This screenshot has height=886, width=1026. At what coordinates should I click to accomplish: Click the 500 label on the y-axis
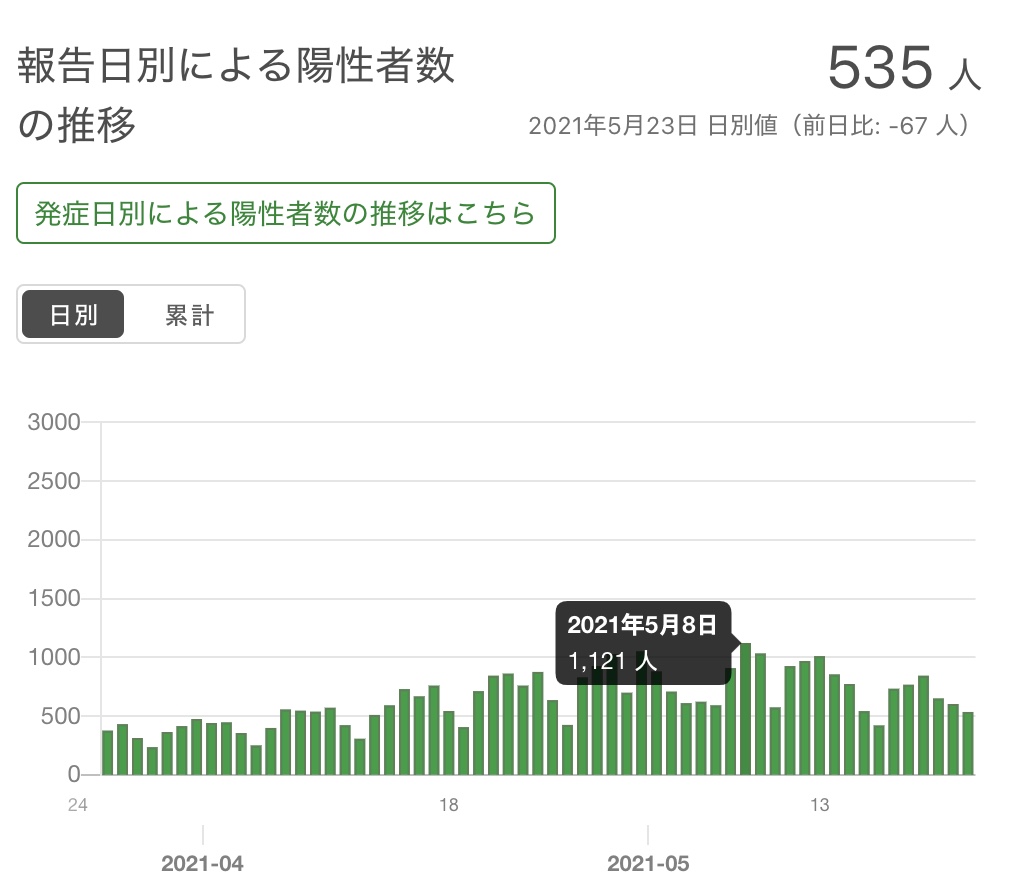coord(60,716)
